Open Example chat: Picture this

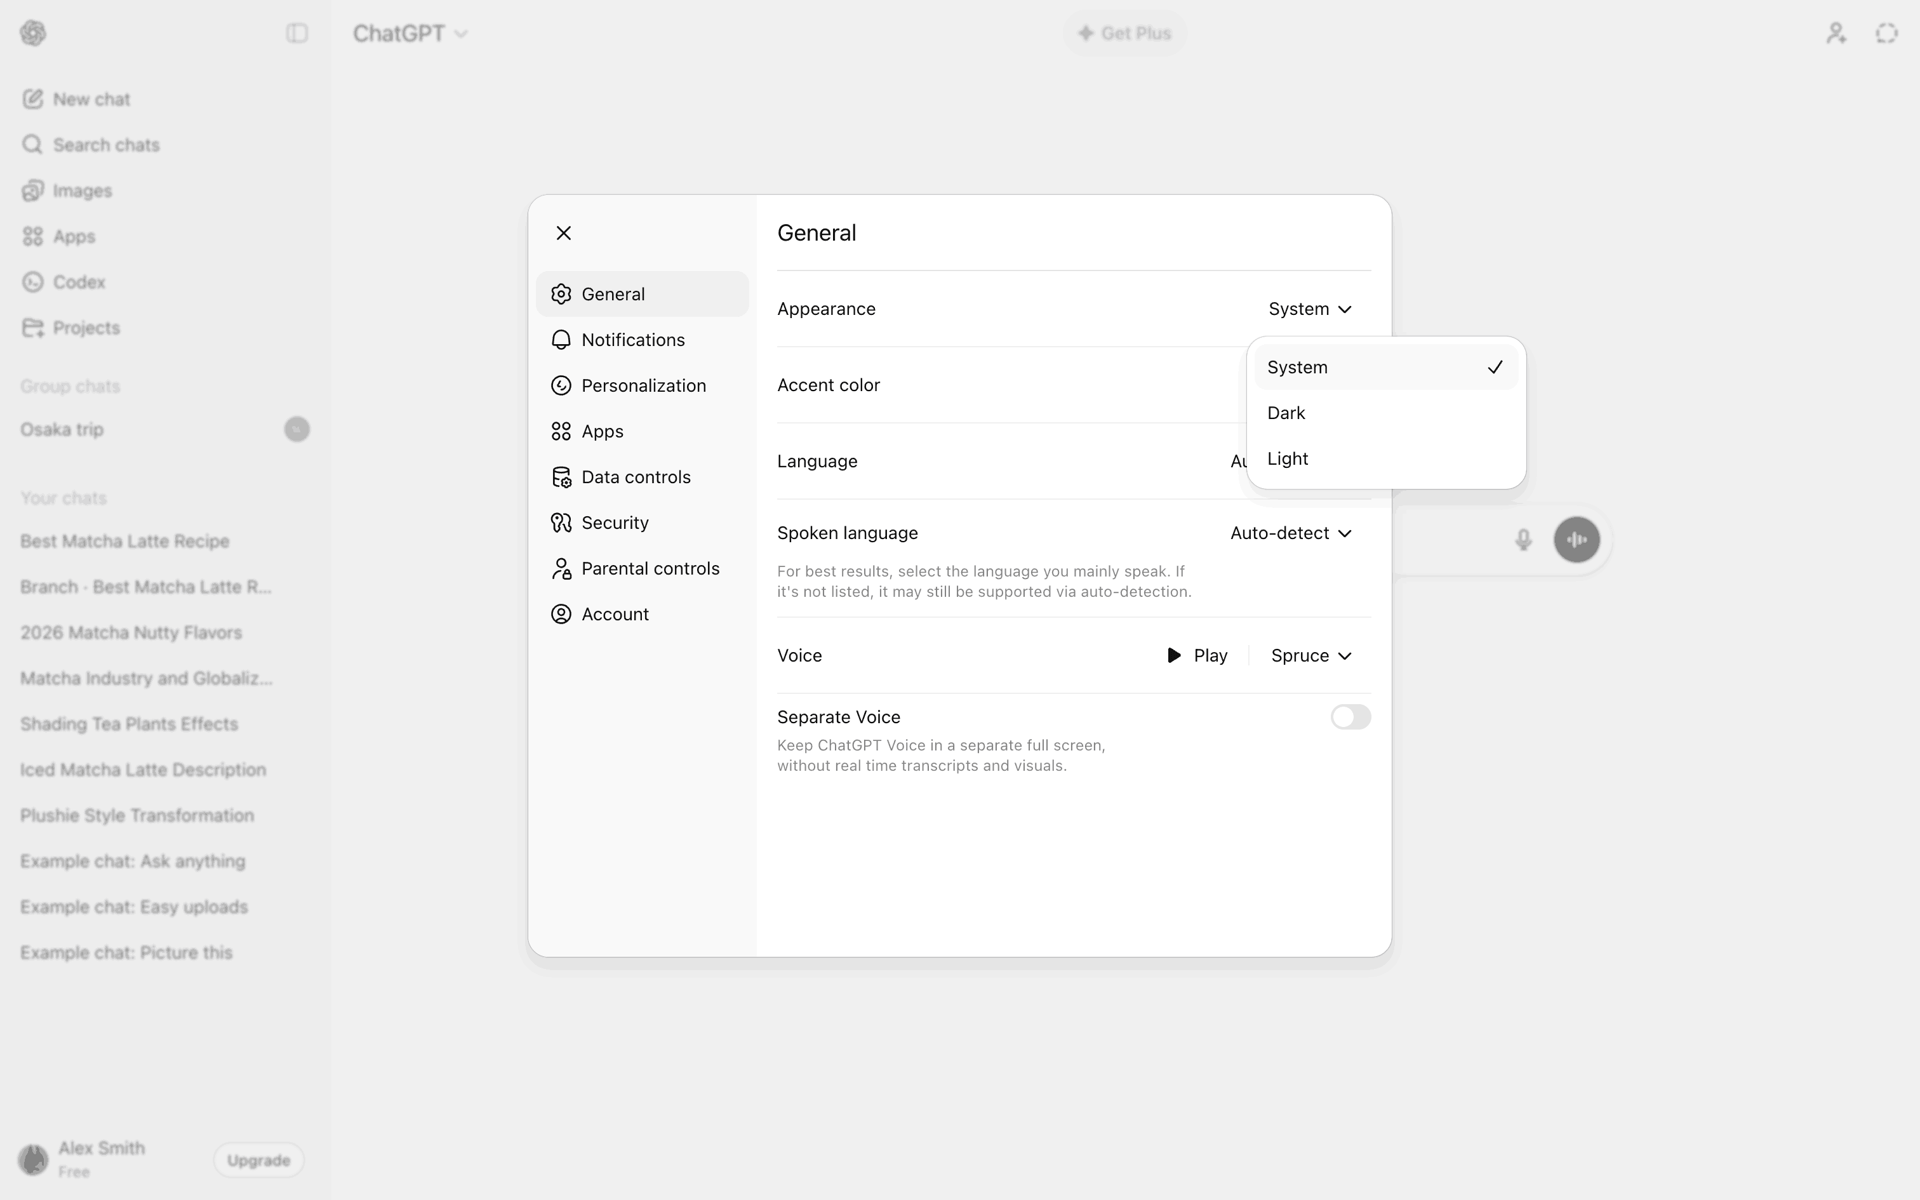point(164,953)
